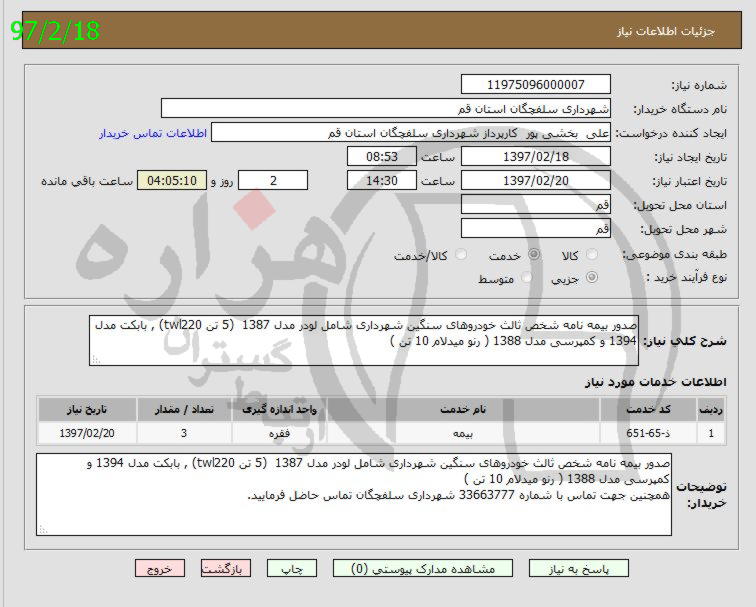Click the نام دستگاه خریدار field
Viewport: 756px width, 607px height.
[386, 108]
